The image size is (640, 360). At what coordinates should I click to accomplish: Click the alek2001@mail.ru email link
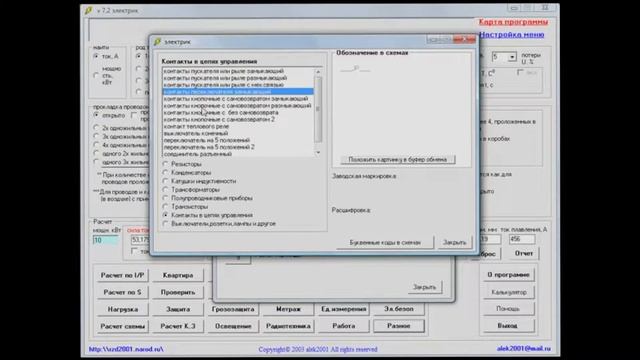(x=524, y=349)
